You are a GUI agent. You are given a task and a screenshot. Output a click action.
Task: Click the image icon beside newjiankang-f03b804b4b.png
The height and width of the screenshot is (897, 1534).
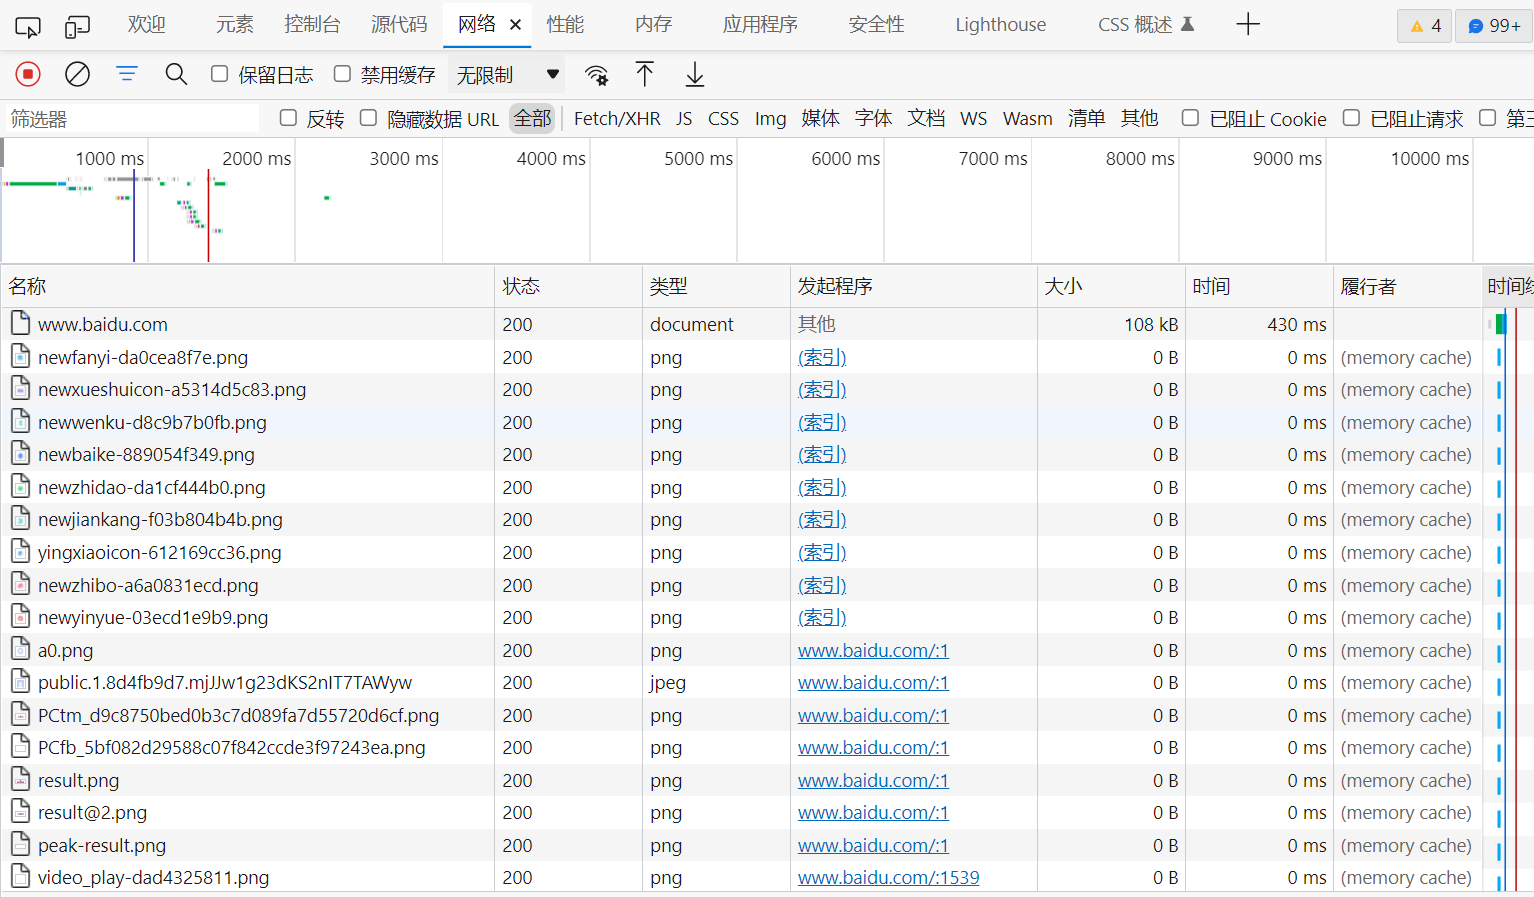coord(20,518)
